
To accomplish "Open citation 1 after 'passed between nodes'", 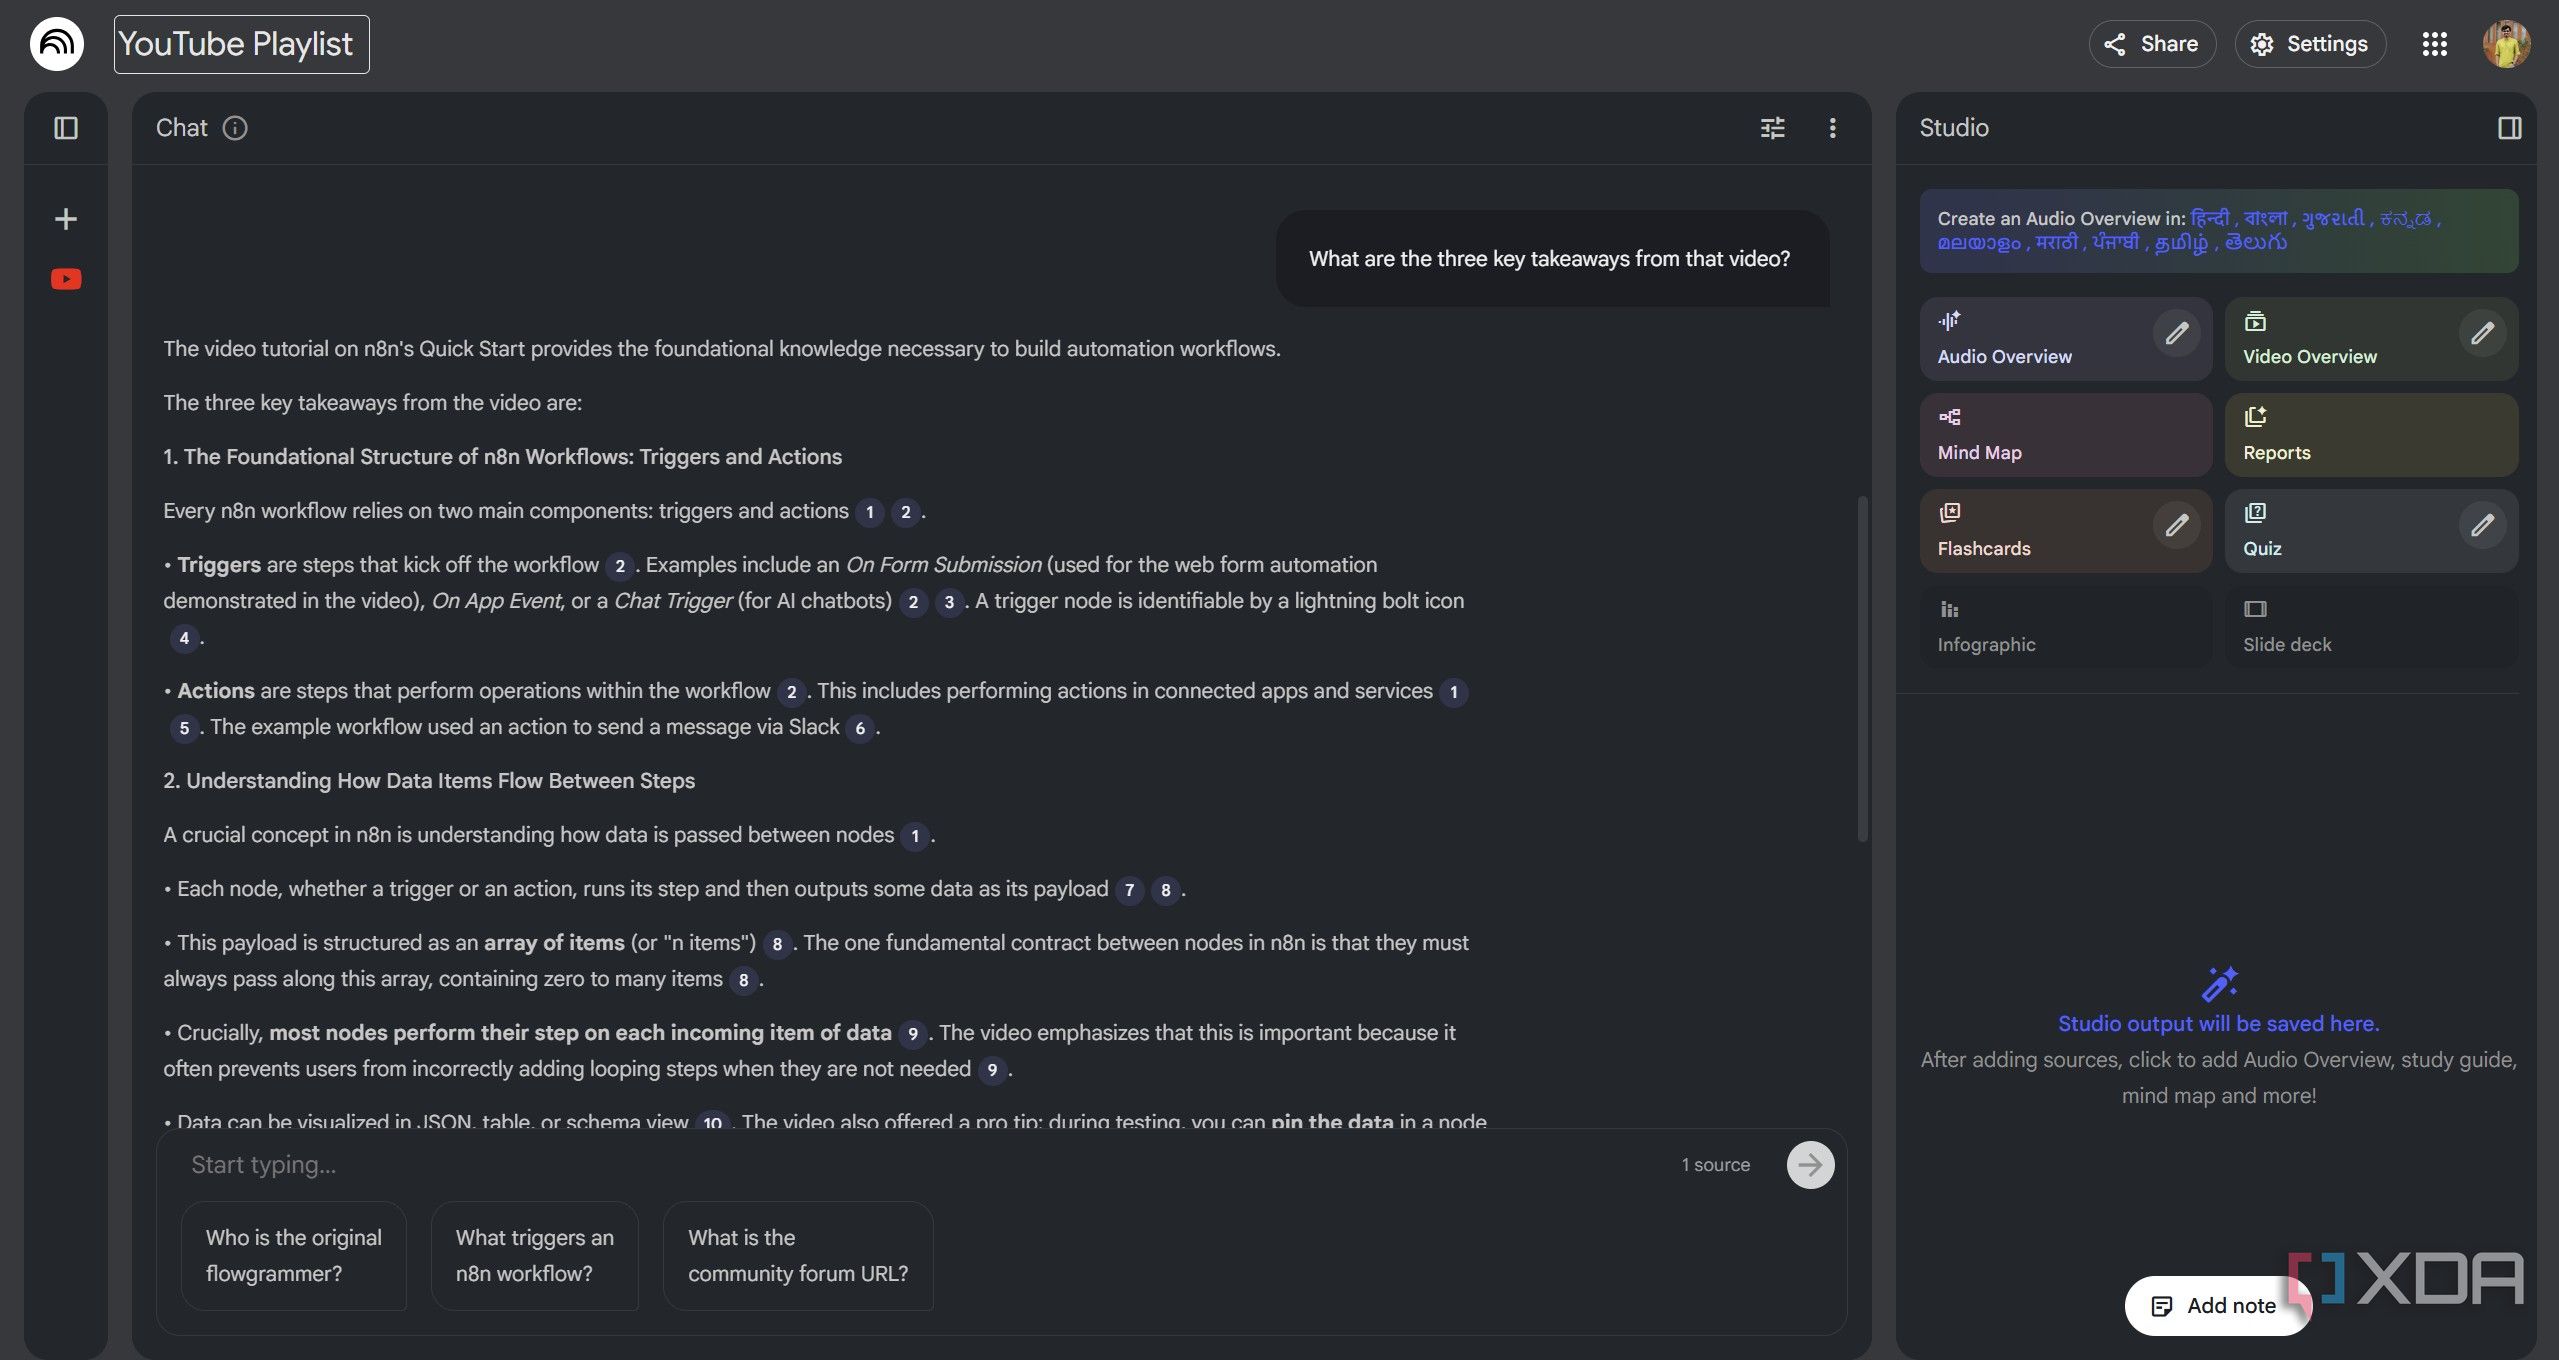I will click(915, 836).
